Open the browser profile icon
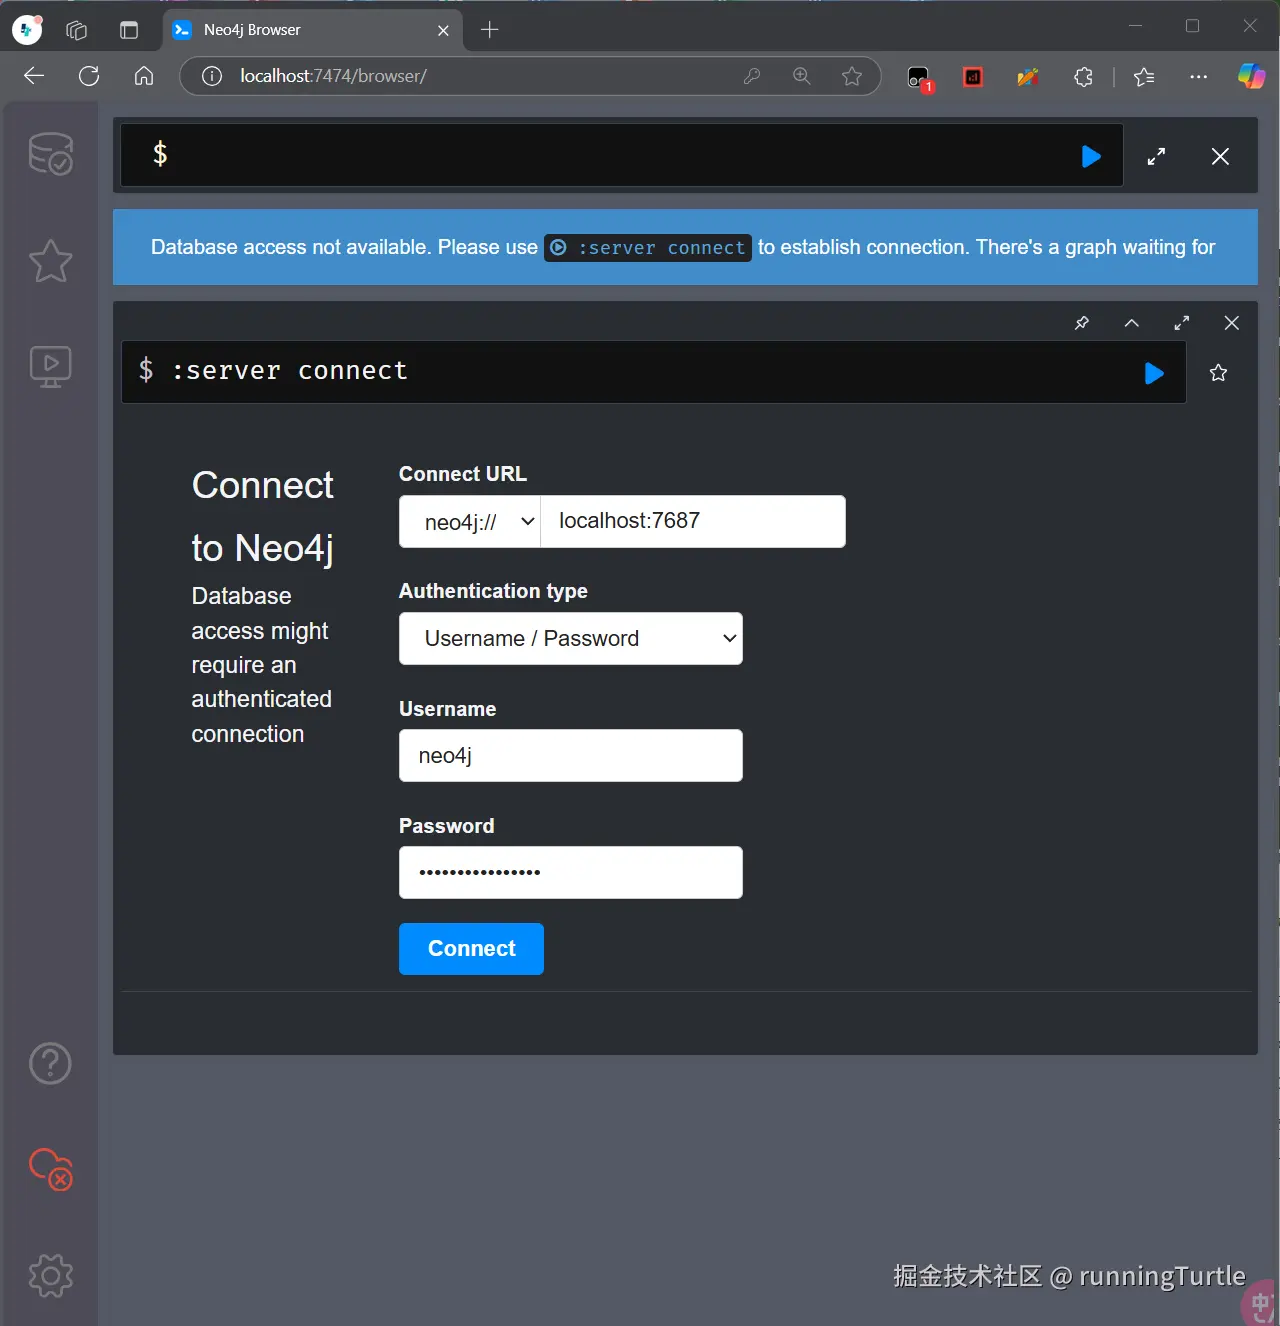 point(27,30)
